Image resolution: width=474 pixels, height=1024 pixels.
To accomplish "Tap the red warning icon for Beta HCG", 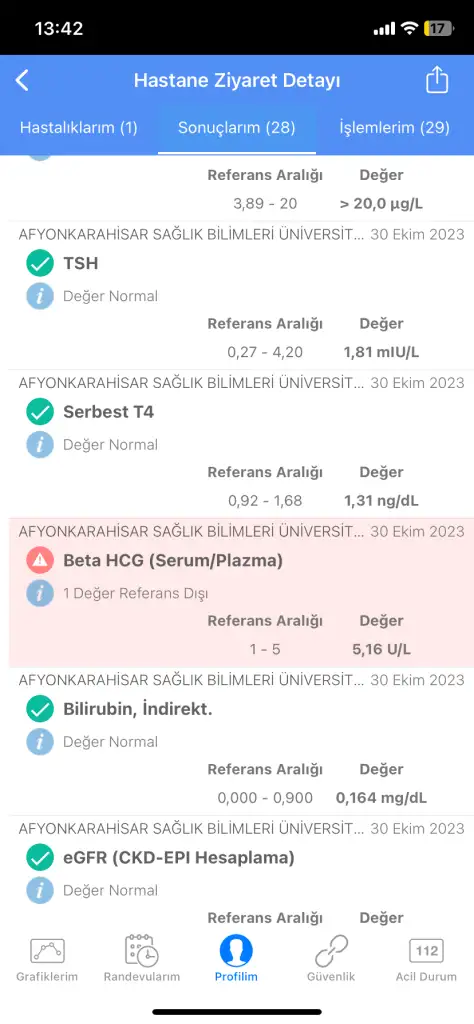I will 40,560.
